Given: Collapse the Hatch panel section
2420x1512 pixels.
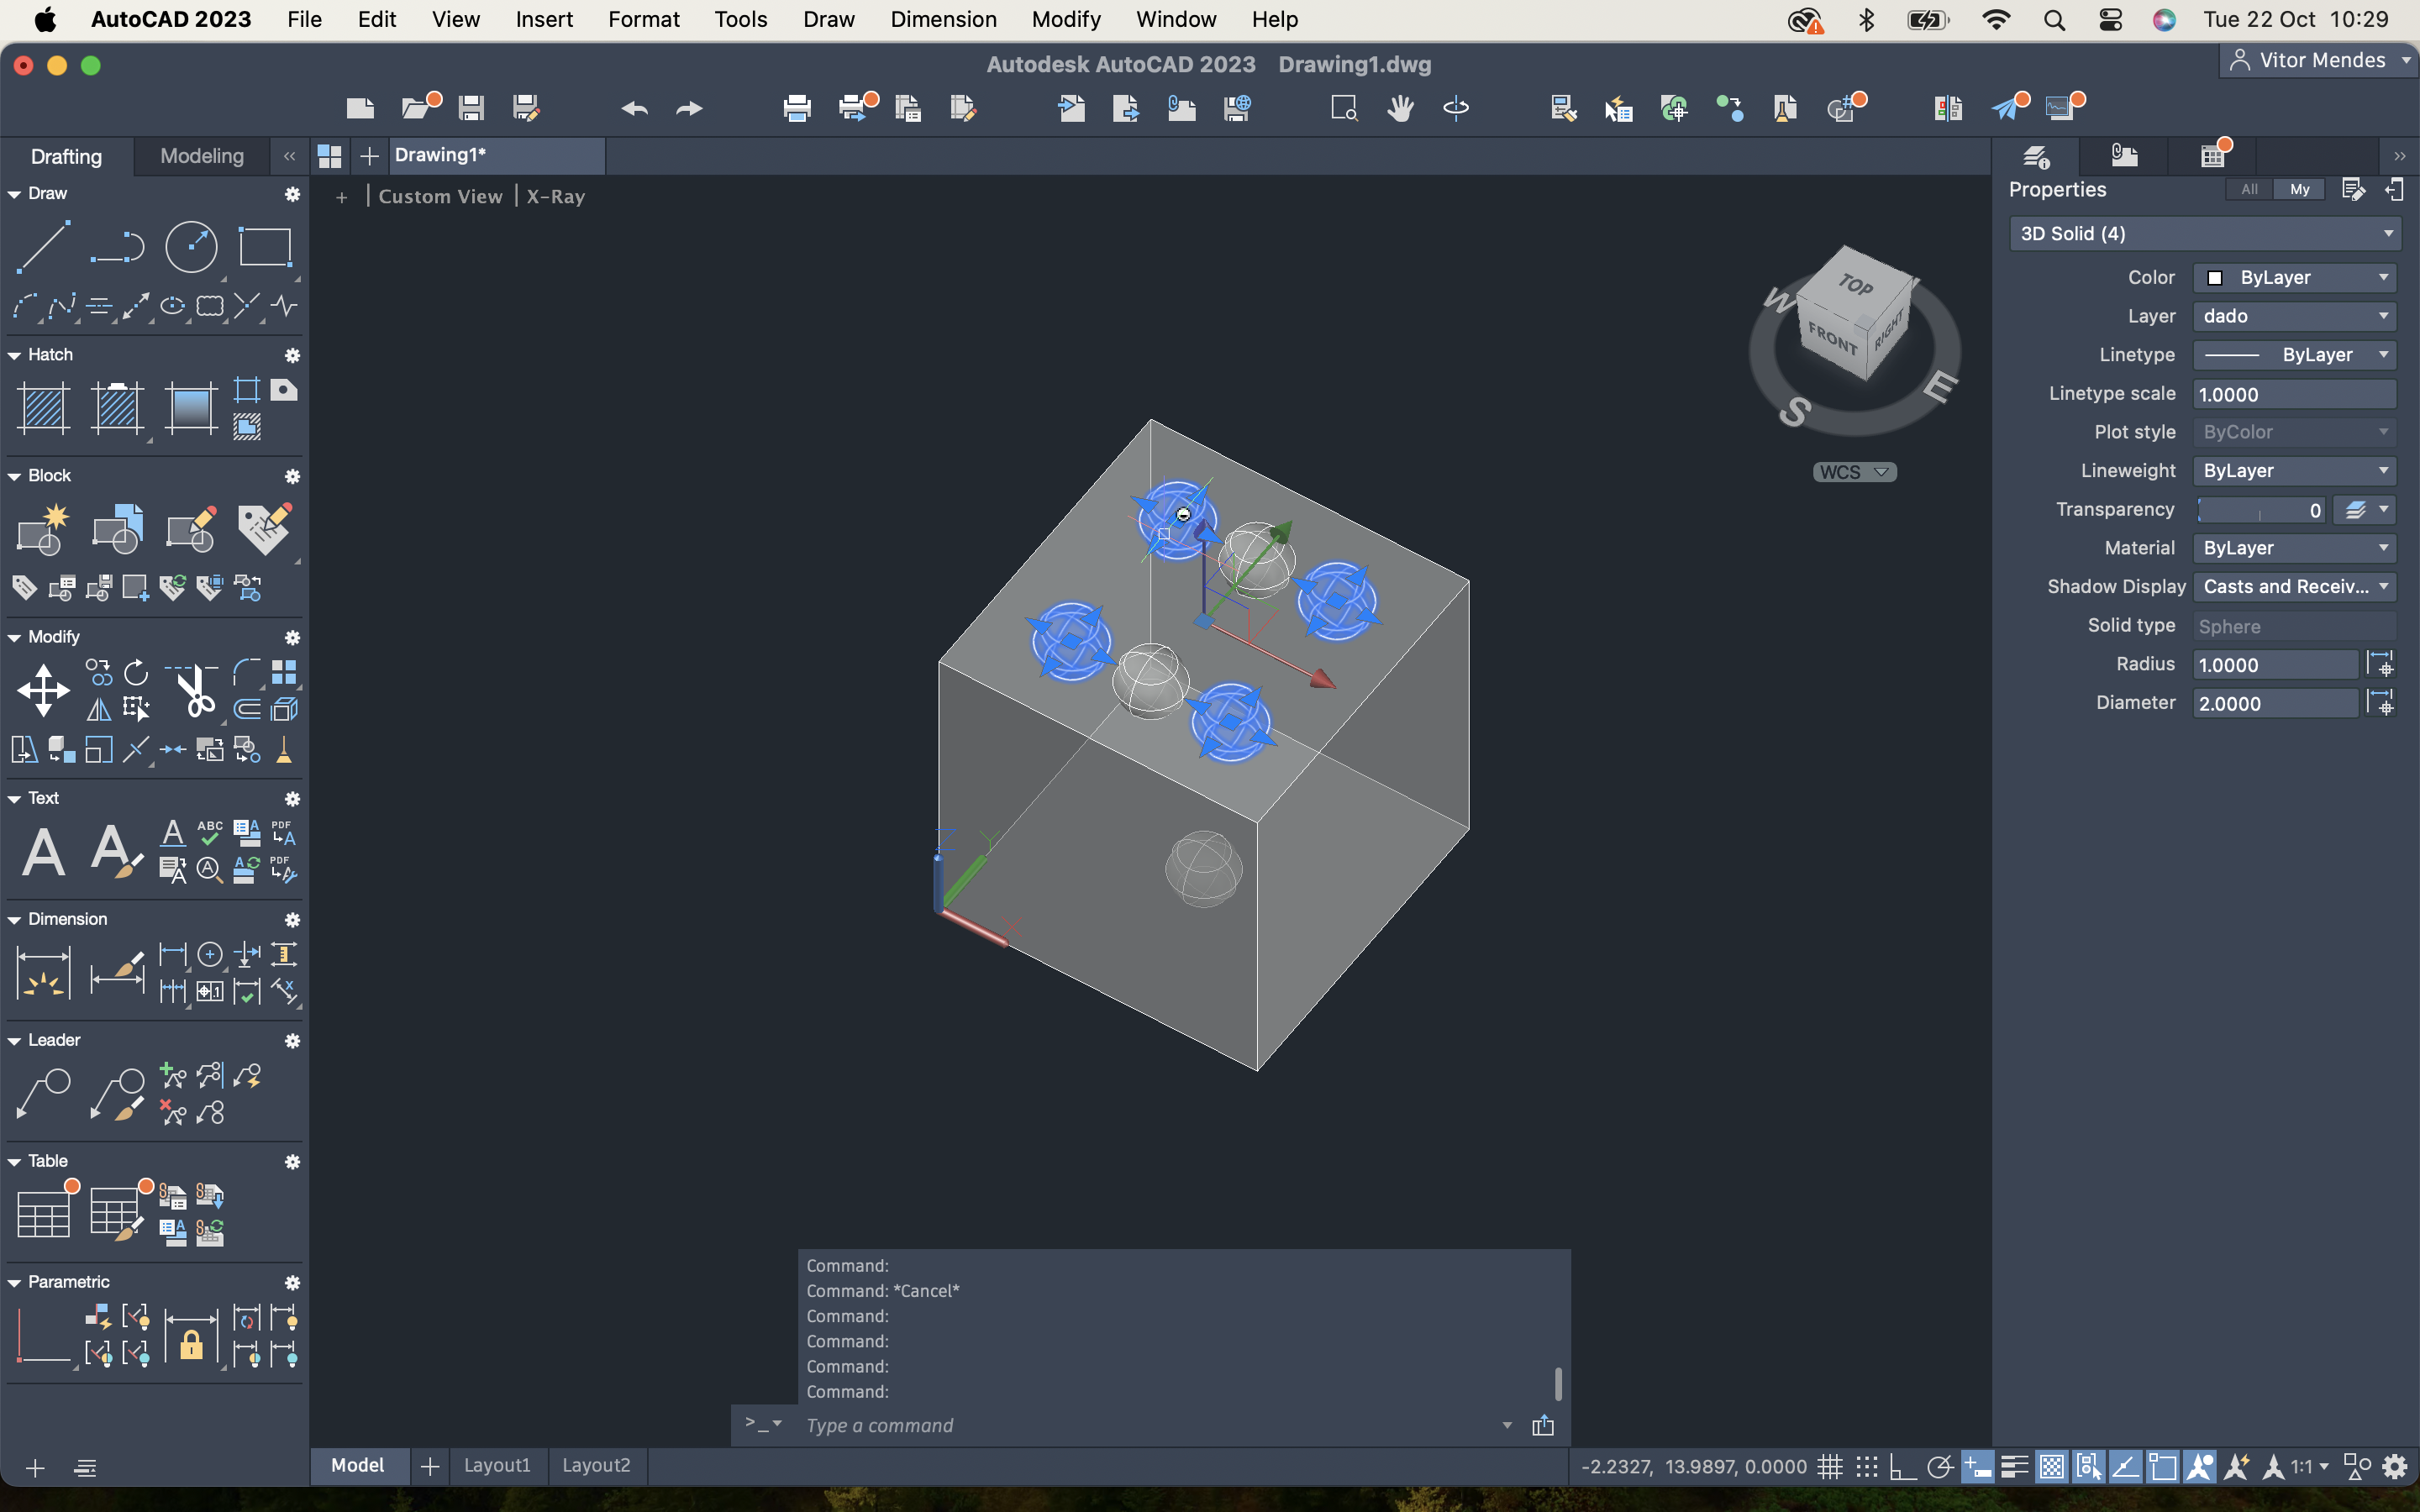Looking at the screenshot, I should pyautogui.click(x=14, y=356).
